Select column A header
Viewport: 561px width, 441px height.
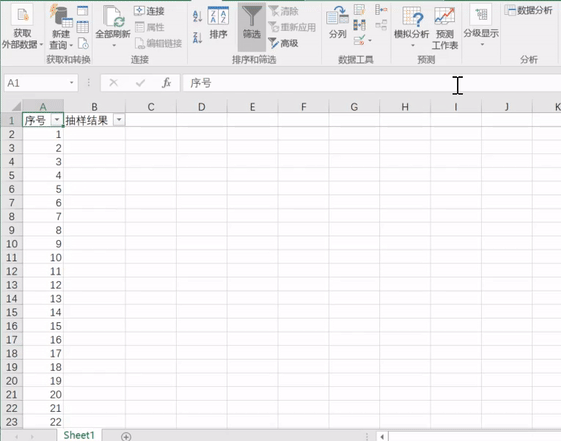(43, 107)
